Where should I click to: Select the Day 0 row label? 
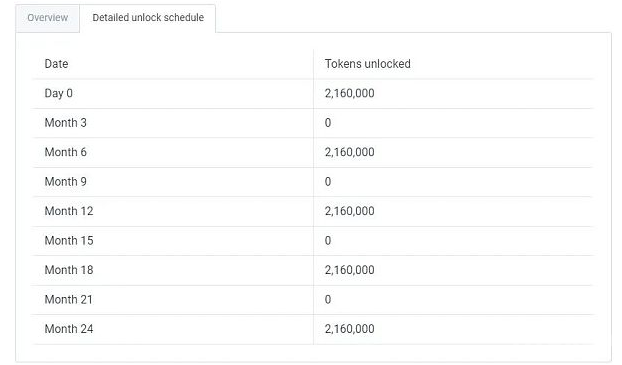(x=59, y=93)
